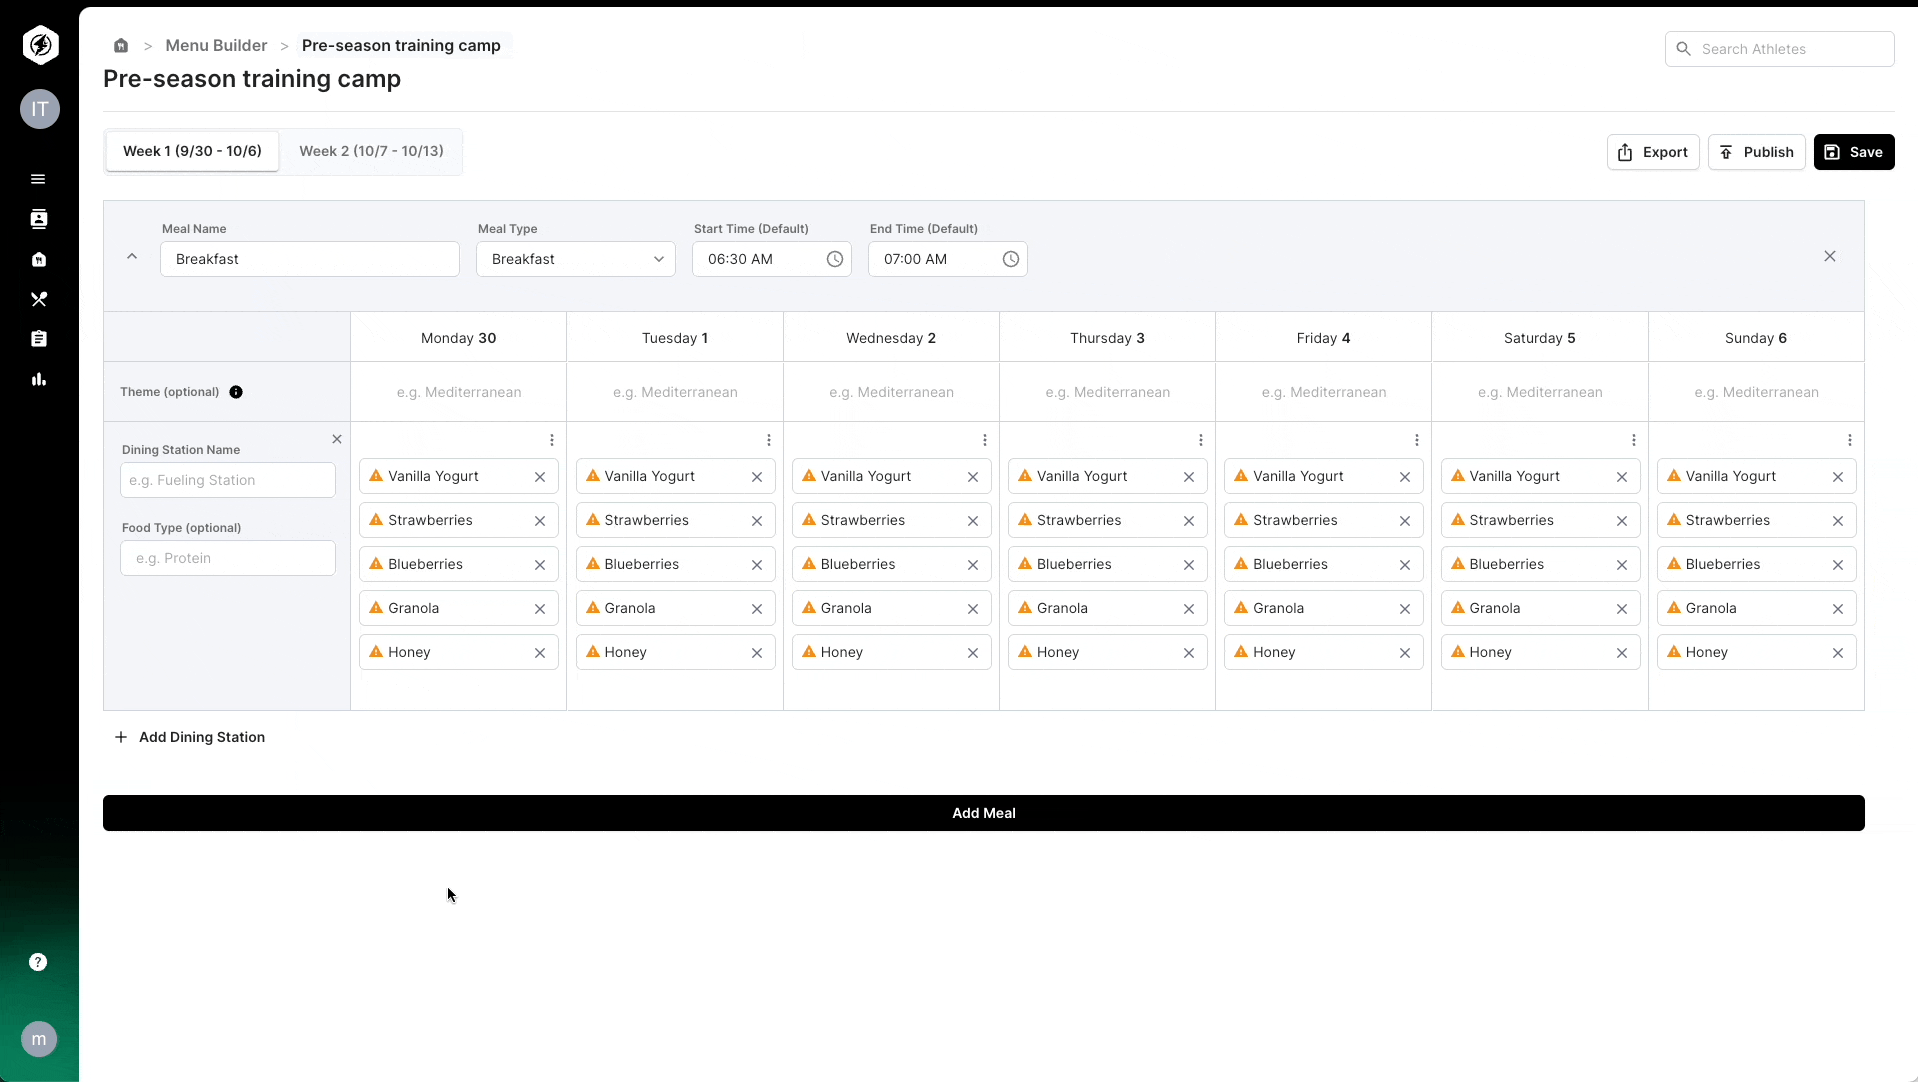This screenshot has width=1918, height=1082.
Task: Select Week 1 (9/30 - 10/6) tab
Action: click(192, 151)
